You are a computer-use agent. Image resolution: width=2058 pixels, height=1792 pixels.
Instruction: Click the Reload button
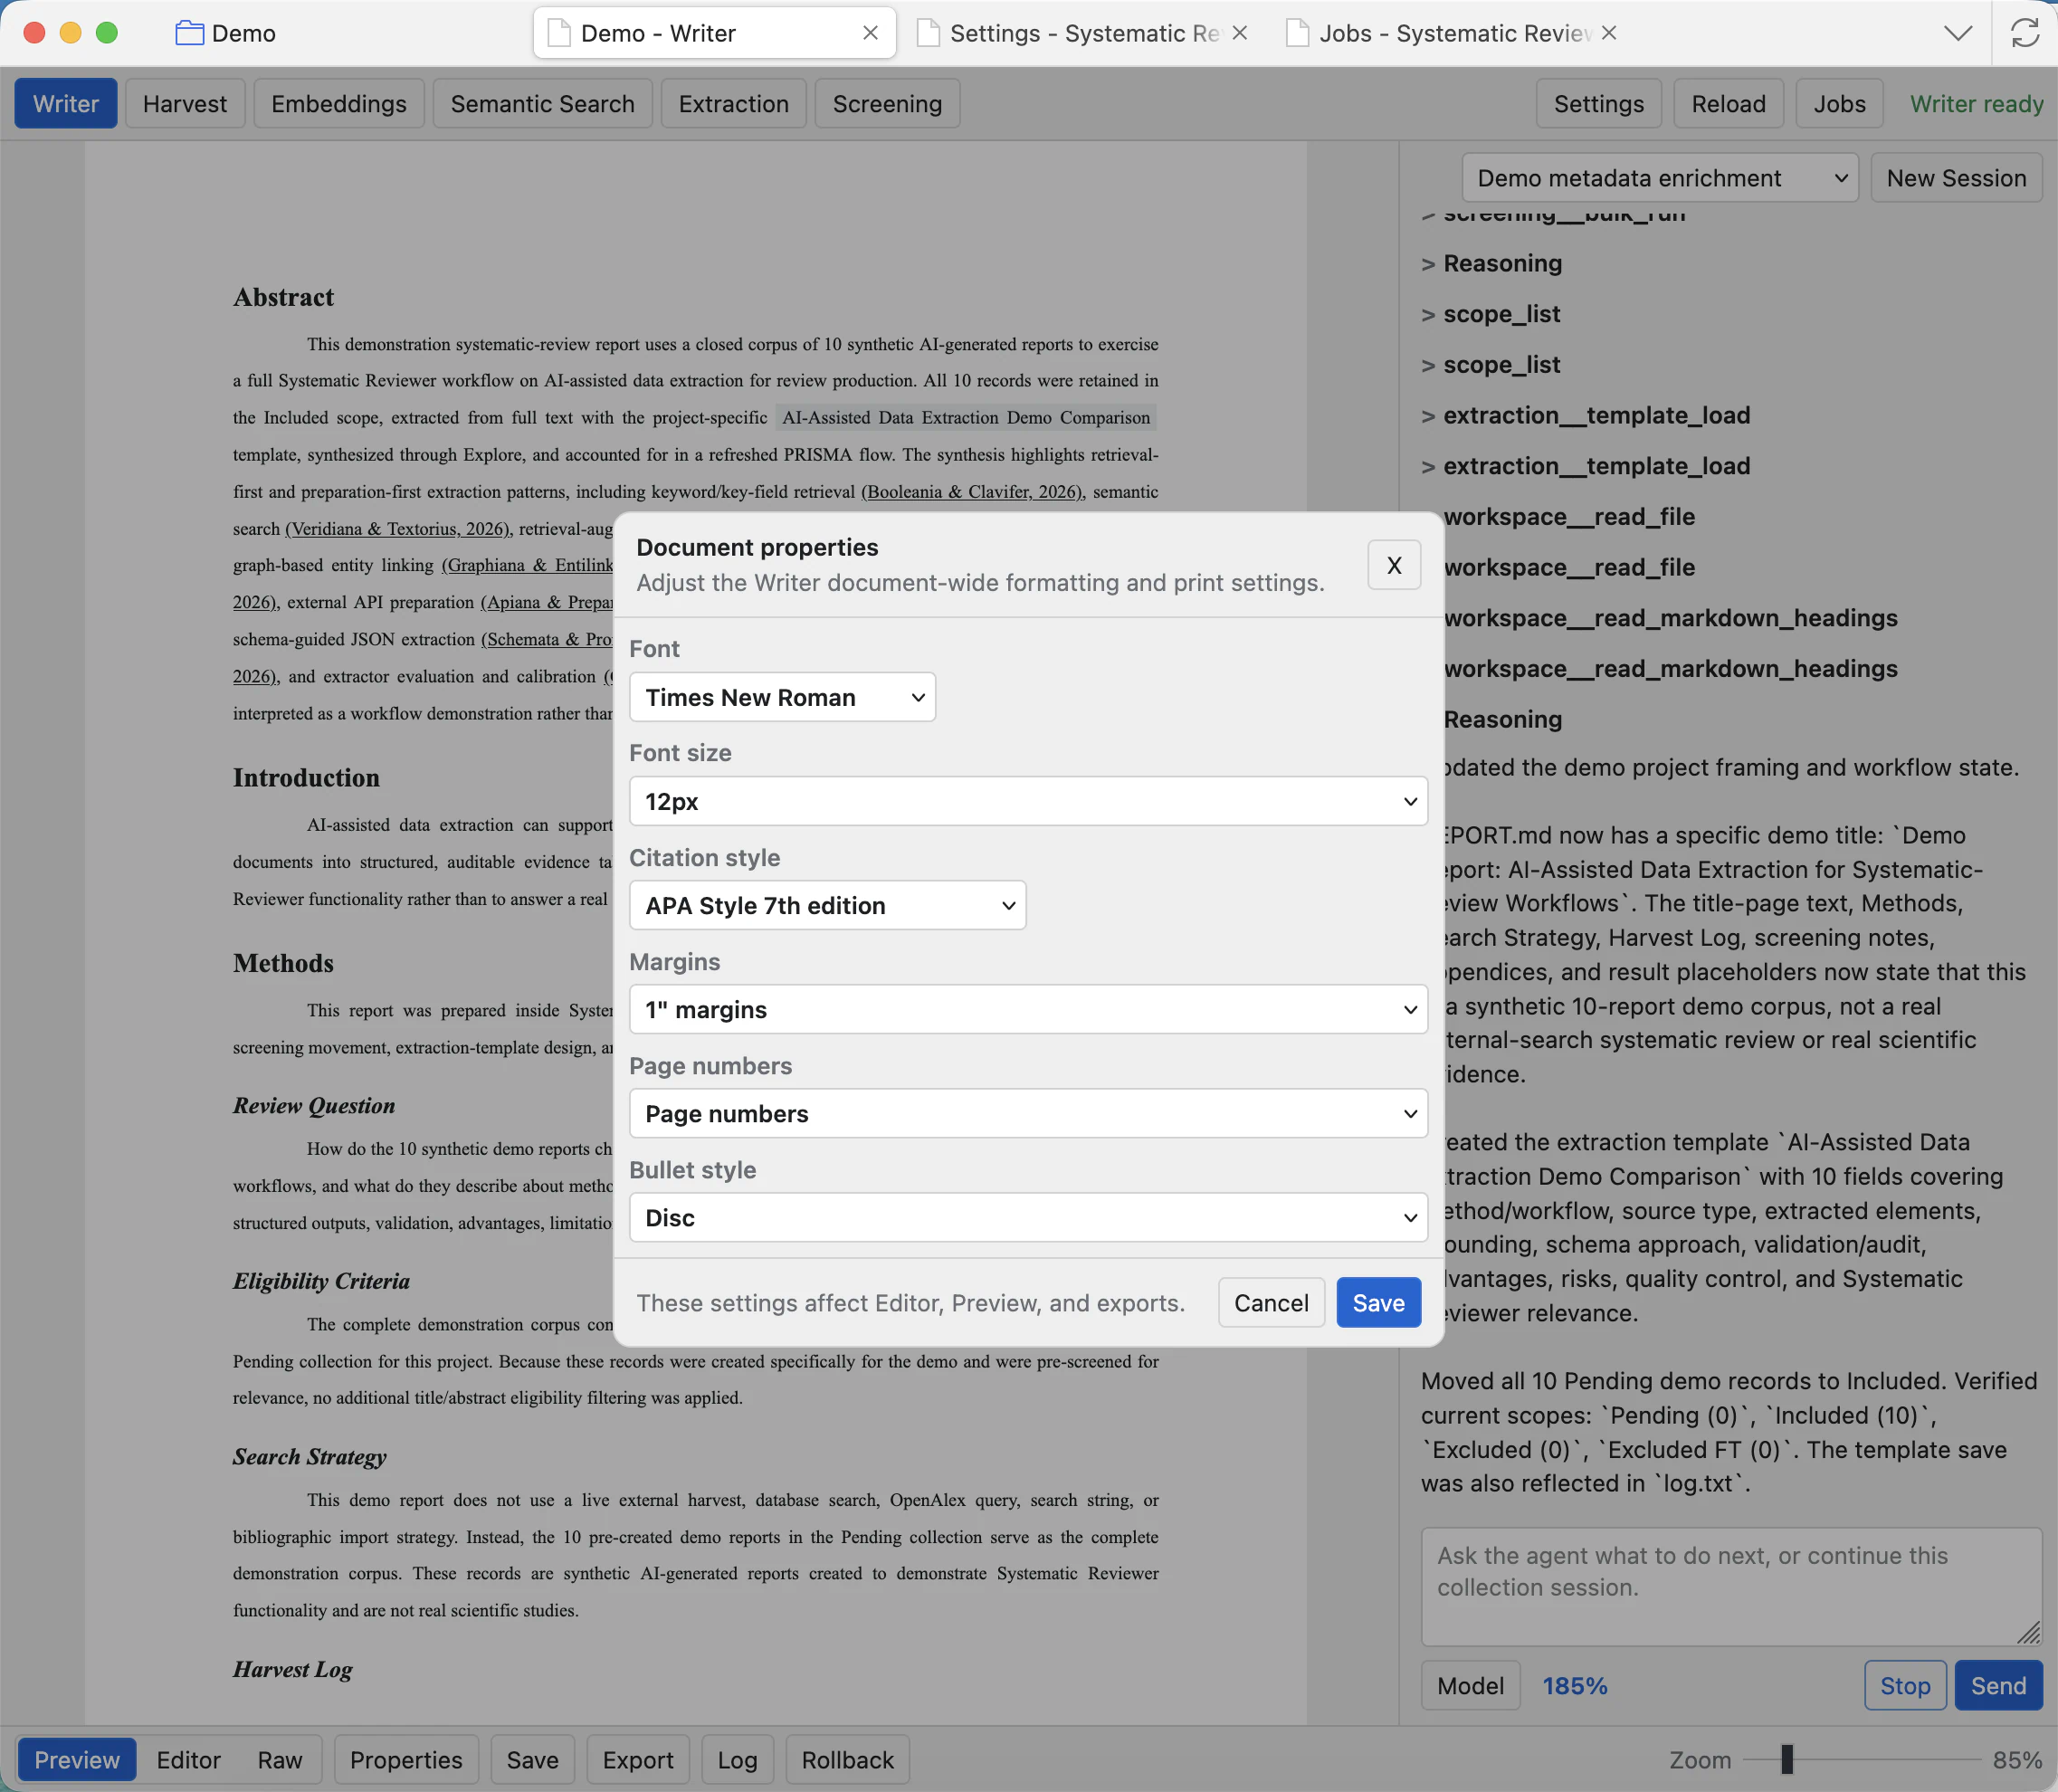click(1728, 104)
